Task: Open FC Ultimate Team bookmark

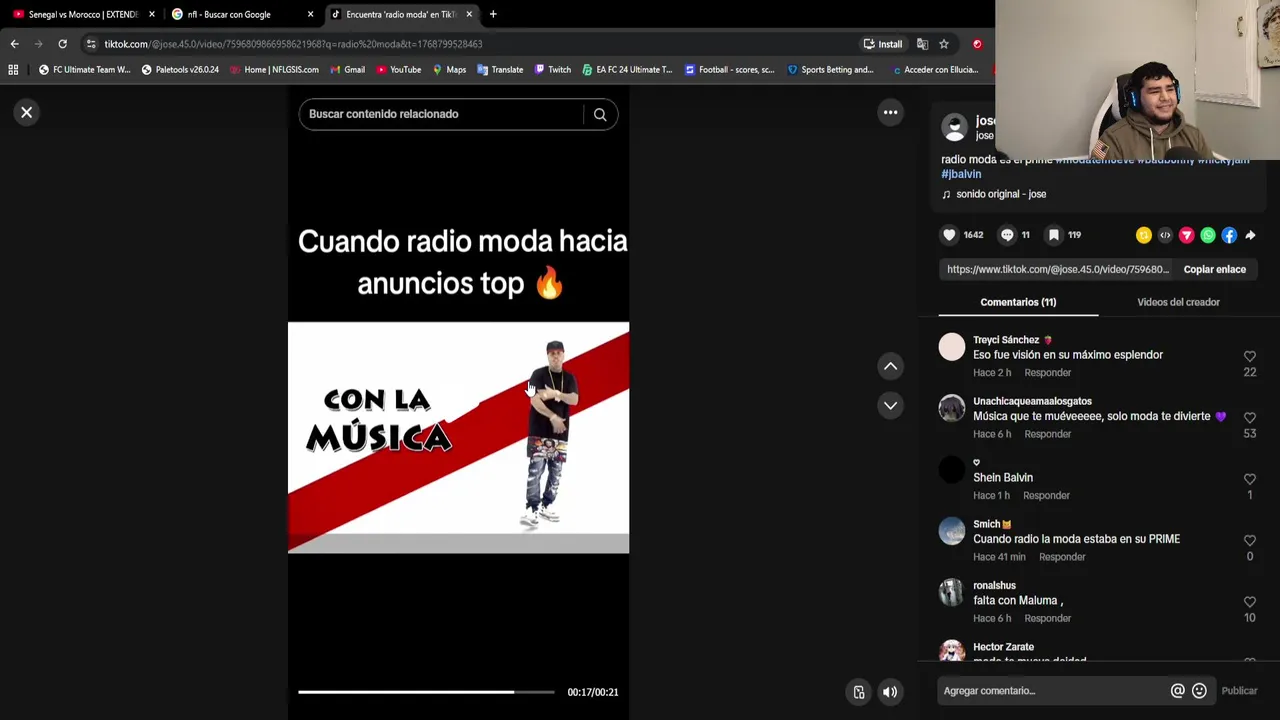Action: click(x=85, y=70)
